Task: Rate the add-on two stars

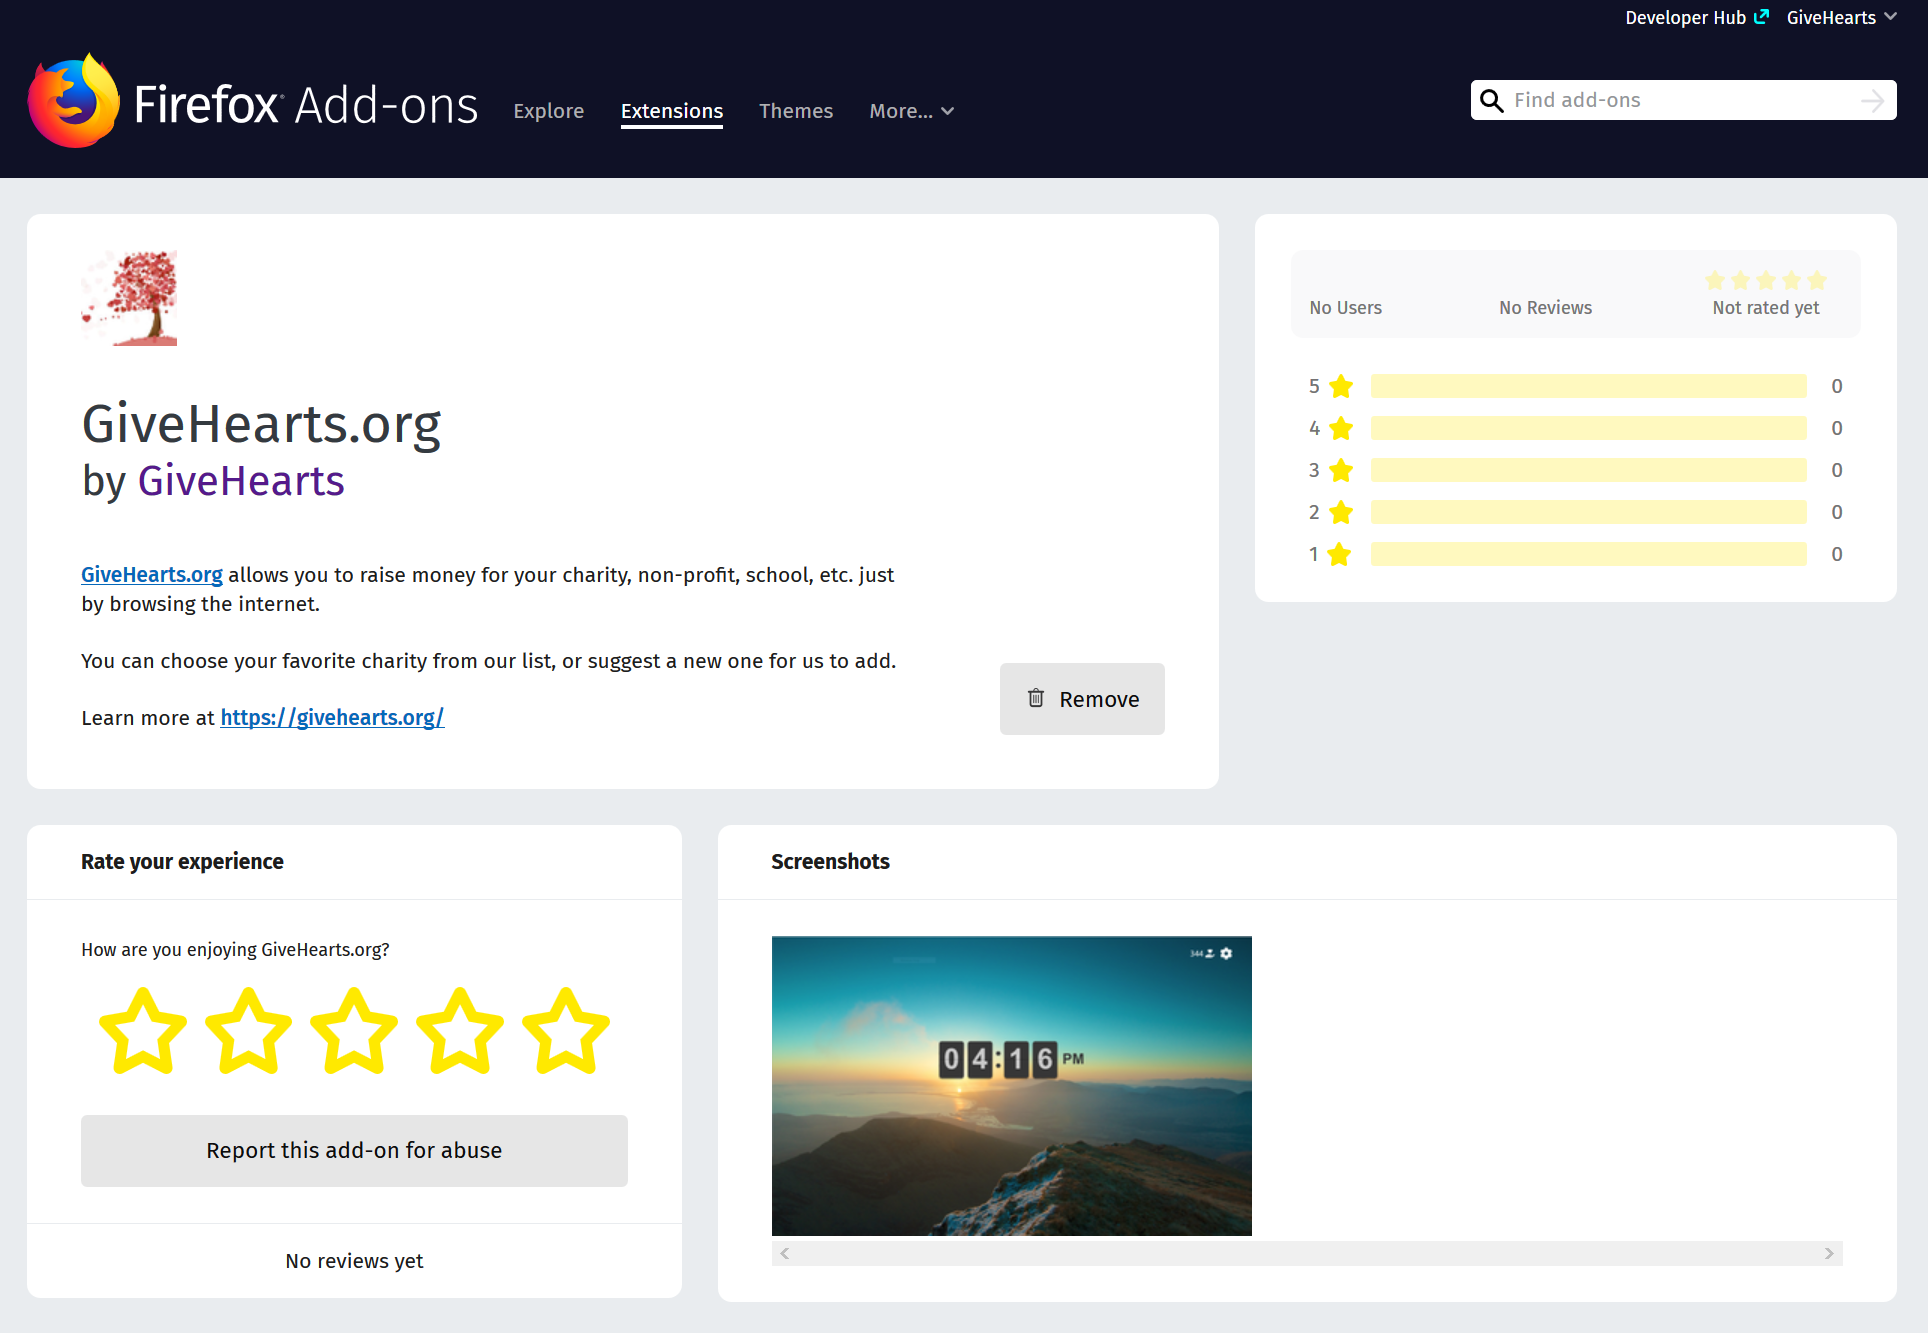Action: pyautogui.click(x=248, y=1031)
